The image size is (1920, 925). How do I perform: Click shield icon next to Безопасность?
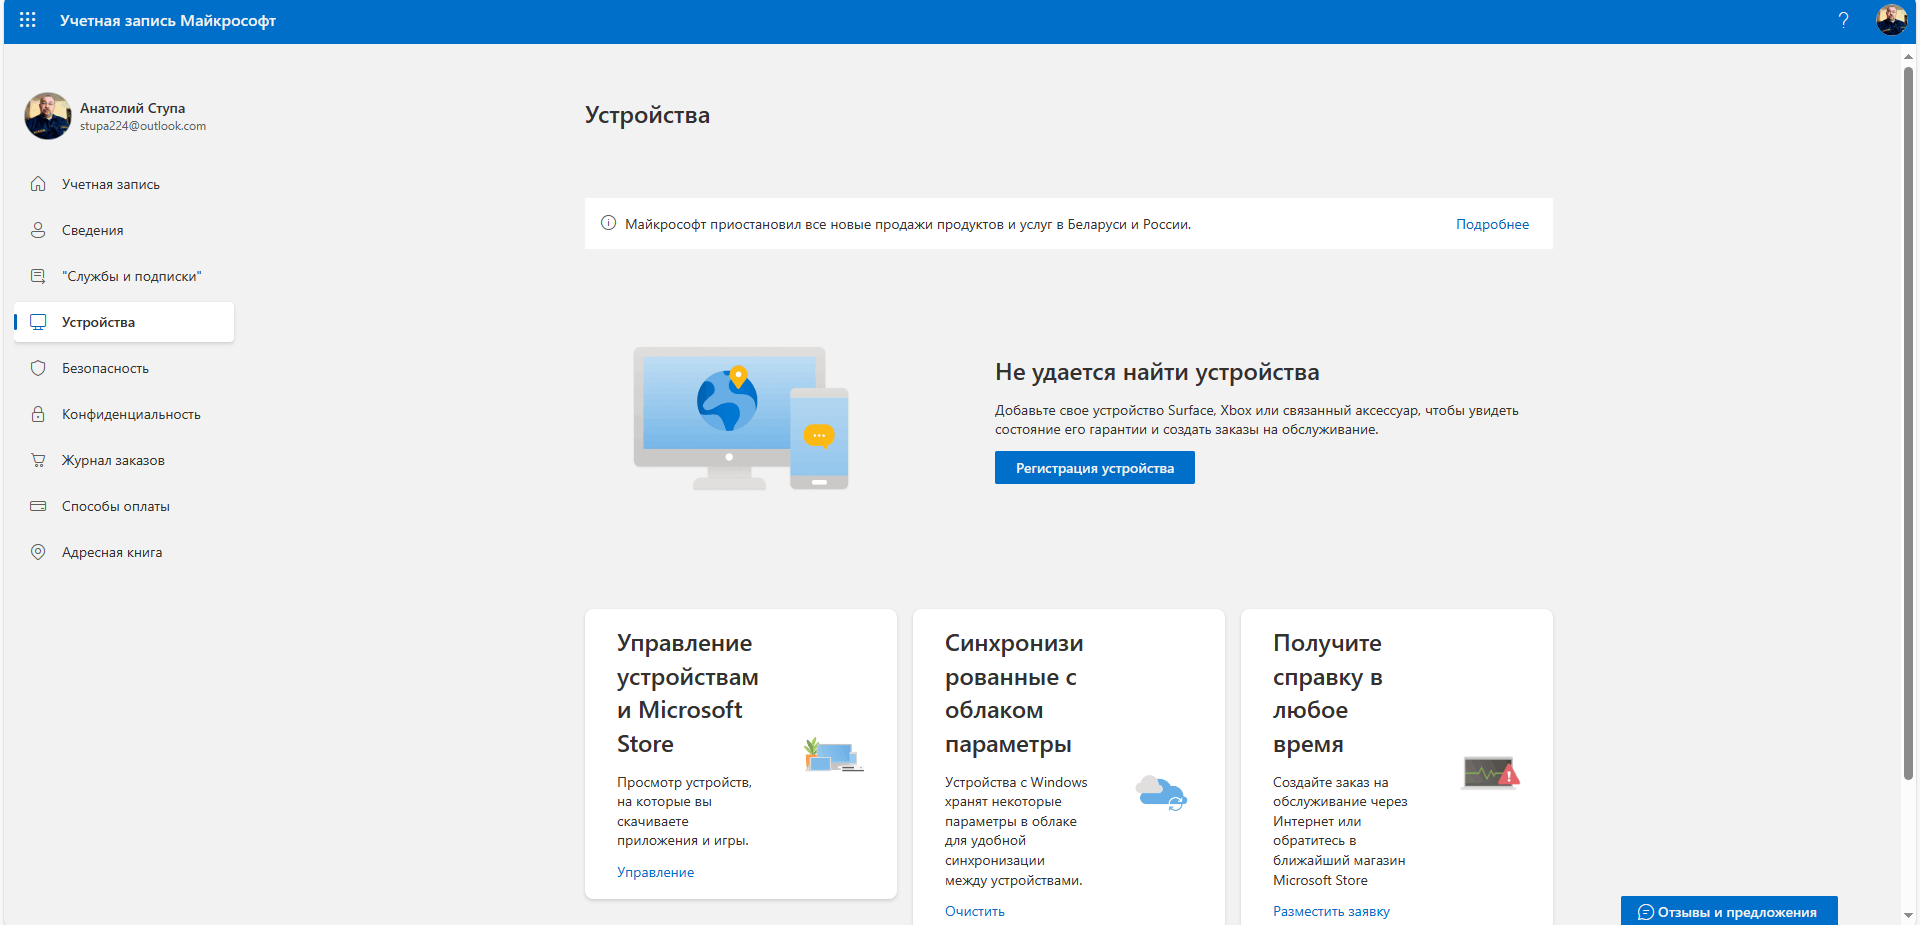coord(38,368)
